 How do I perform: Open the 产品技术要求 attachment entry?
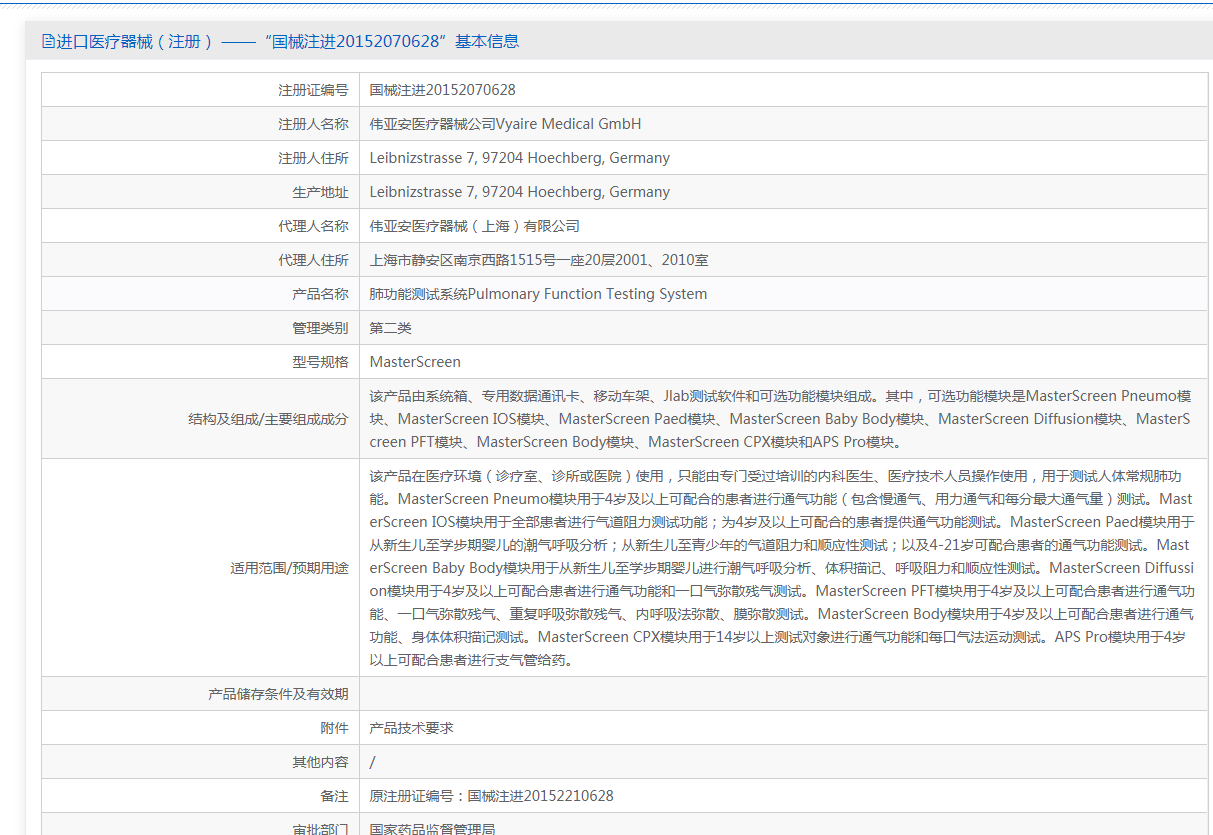pos(411,728)
